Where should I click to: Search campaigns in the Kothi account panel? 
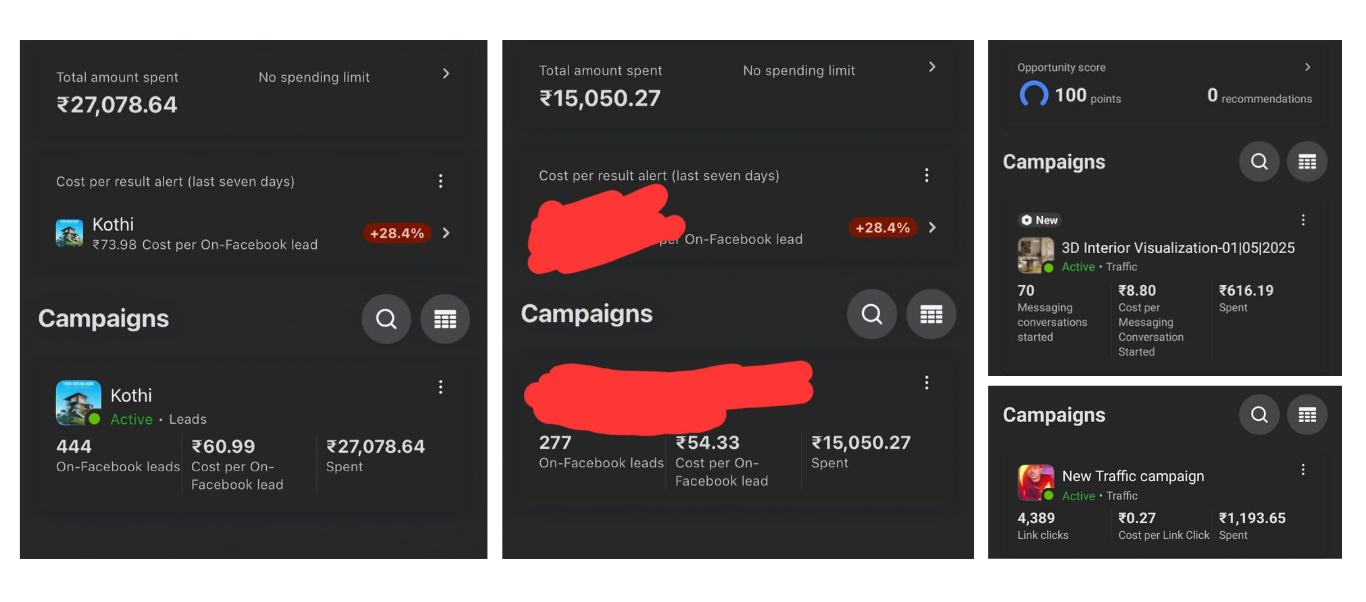[x=386, y=319]
